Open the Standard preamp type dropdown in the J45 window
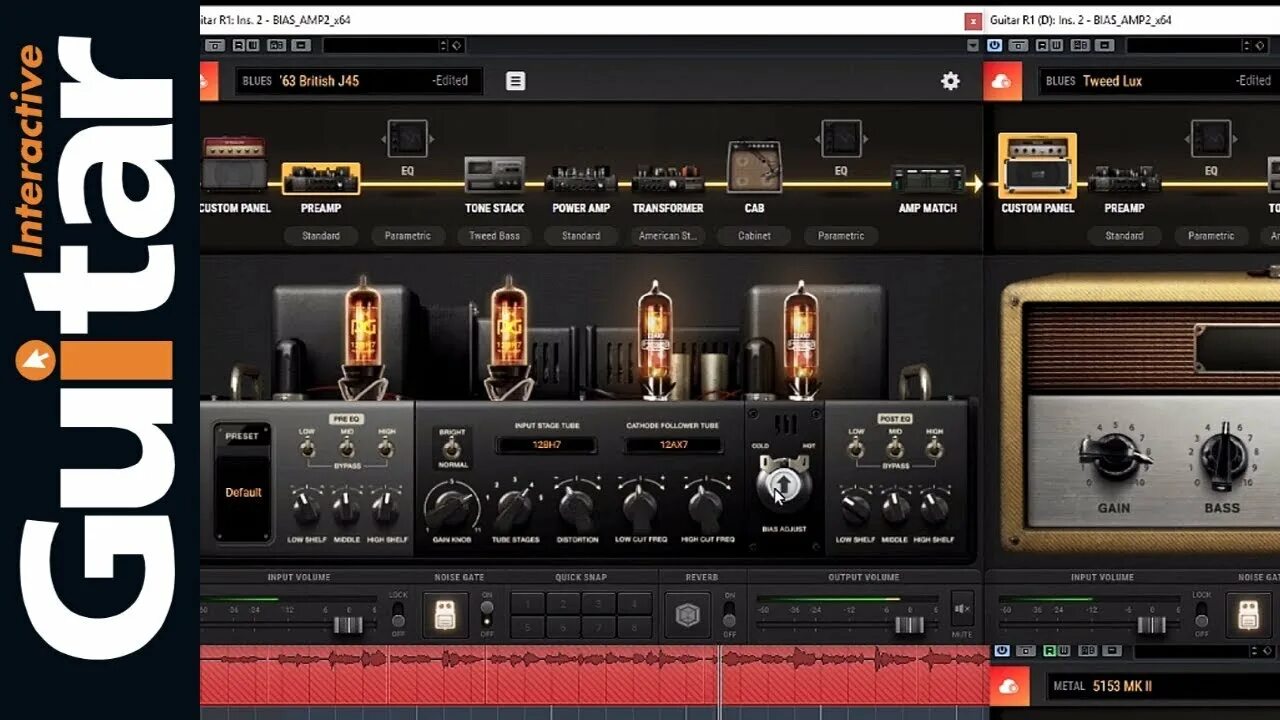1280x720 pixels. tap(321, 236)
